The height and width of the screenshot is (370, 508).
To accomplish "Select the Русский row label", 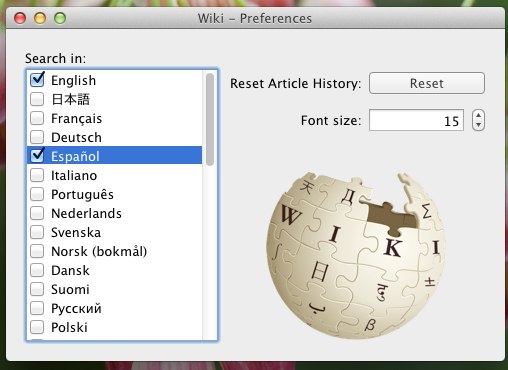I will tap(76, 309).
